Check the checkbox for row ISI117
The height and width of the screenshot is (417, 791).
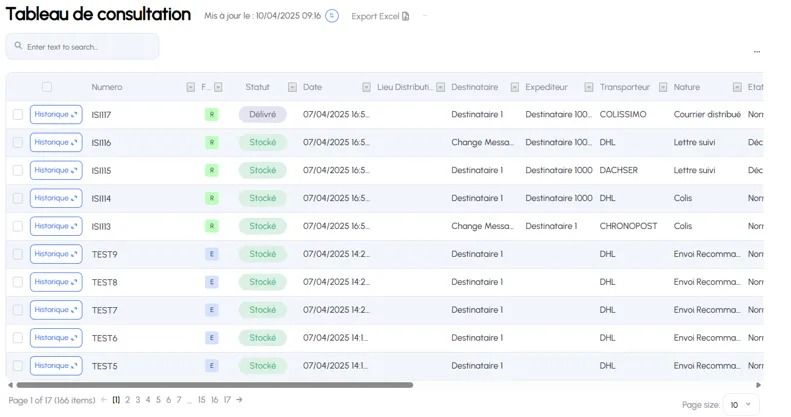click(18, 114)
